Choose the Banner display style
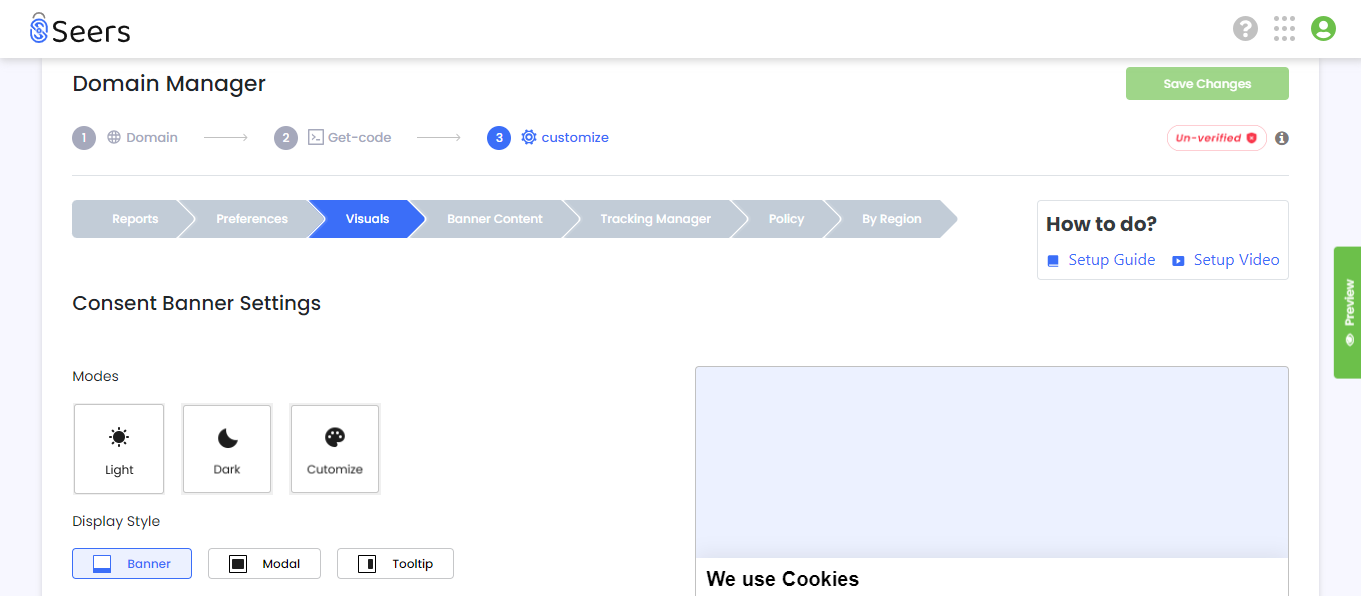 pyautogui.click(x=132, y=563)
